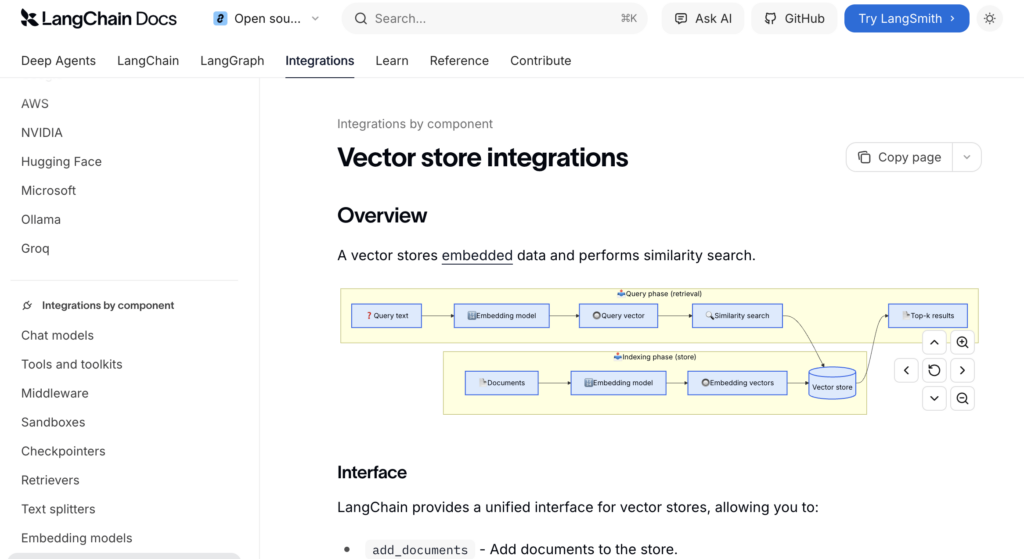Pan the diagram upward
This screenshot has height=559, width=1024.
click(934, 342)
